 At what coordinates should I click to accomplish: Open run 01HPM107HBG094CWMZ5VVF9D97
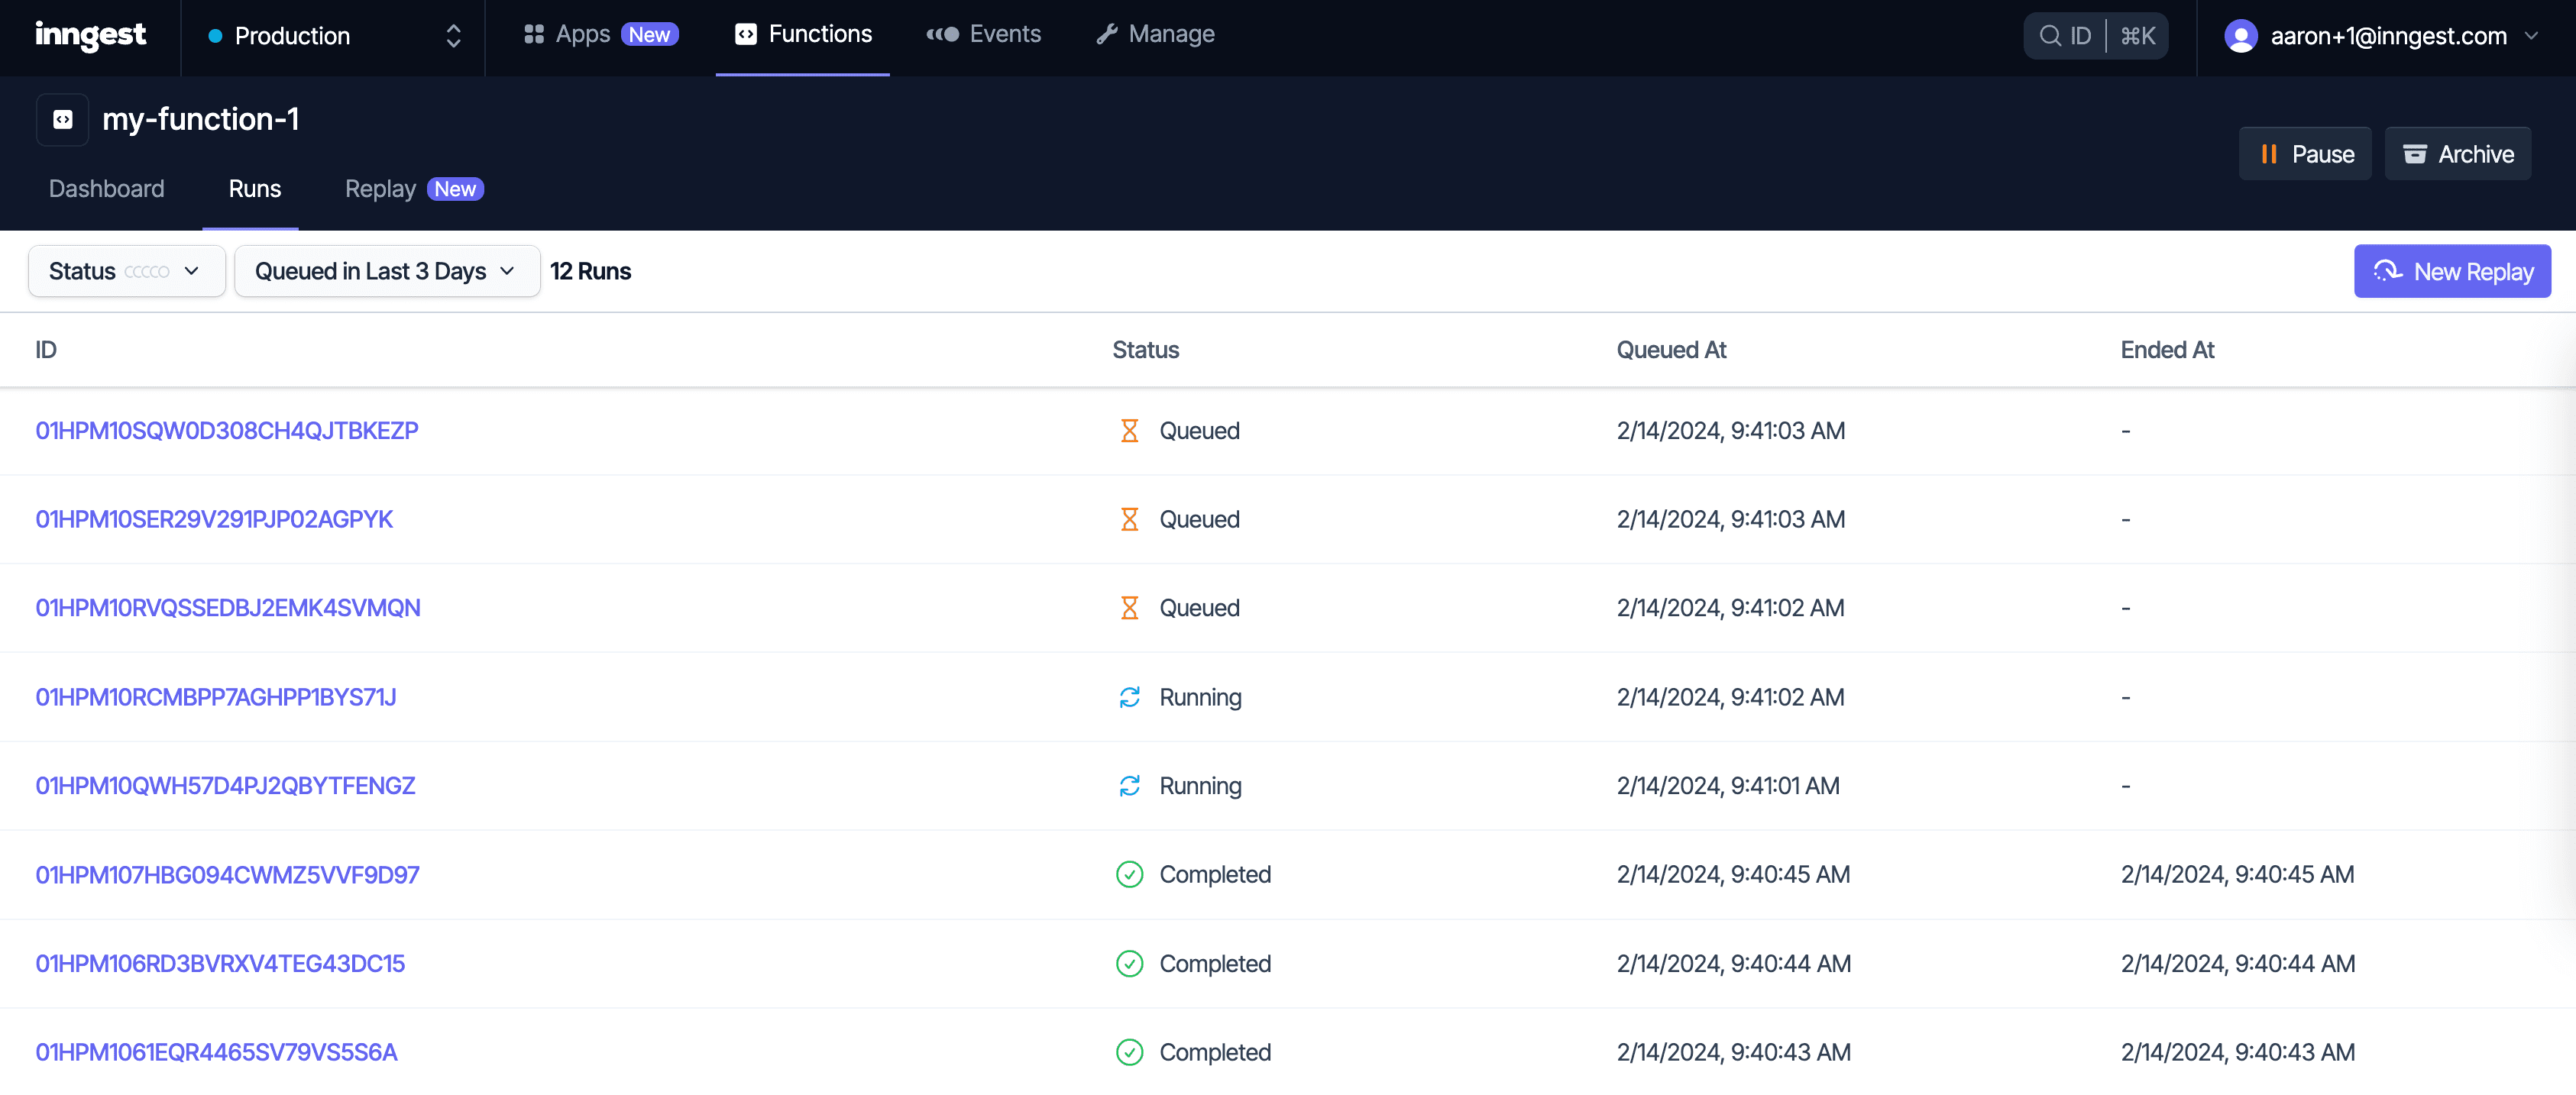pos(227,875)
